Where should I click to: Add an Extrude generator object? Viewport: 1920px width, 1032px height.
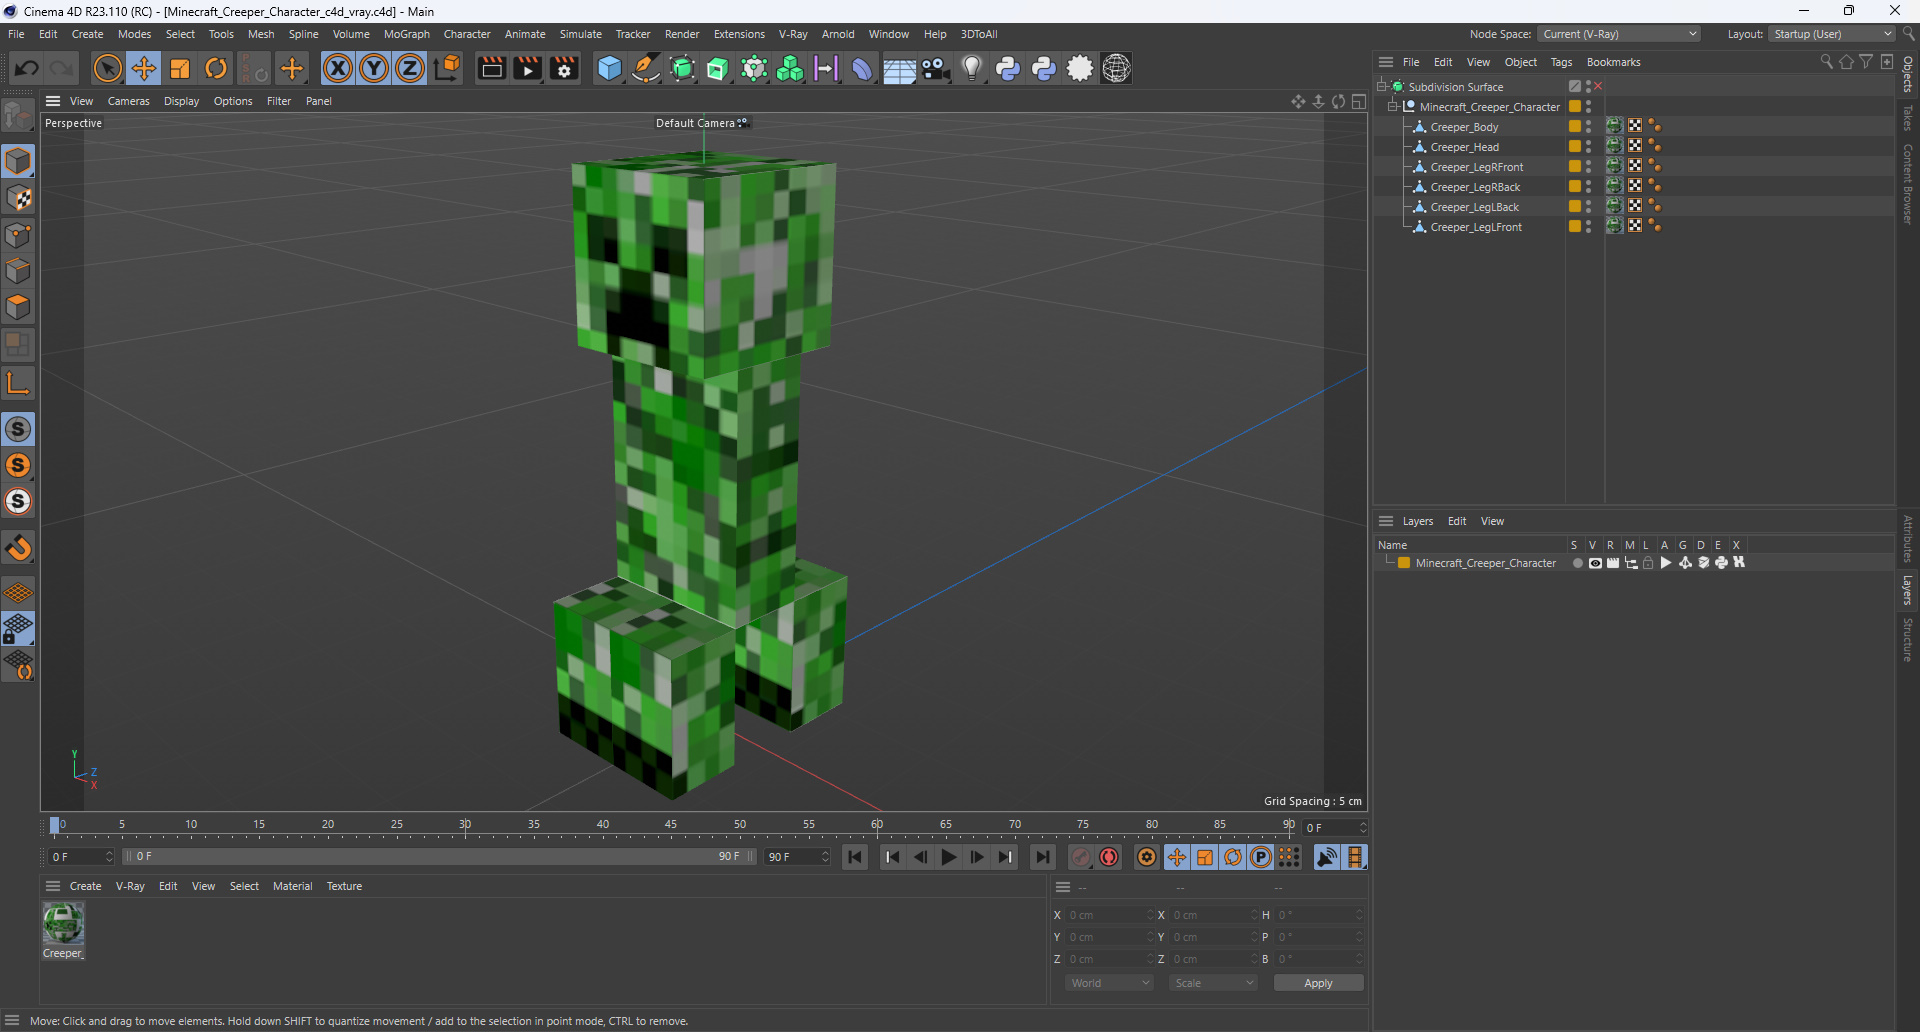click(718, 68)
